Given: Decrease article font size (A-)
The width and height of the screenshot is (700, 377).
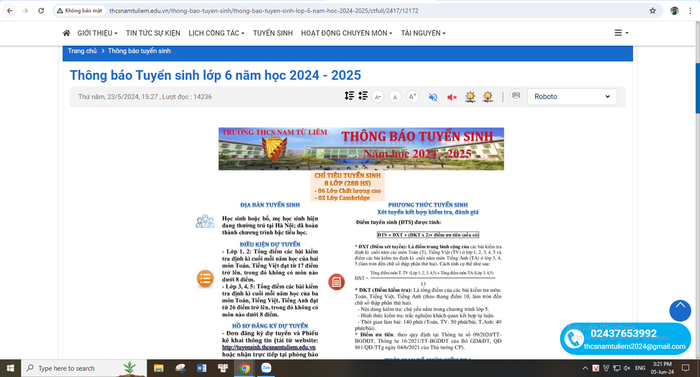Looking at the screenshot, I should 378,96.
